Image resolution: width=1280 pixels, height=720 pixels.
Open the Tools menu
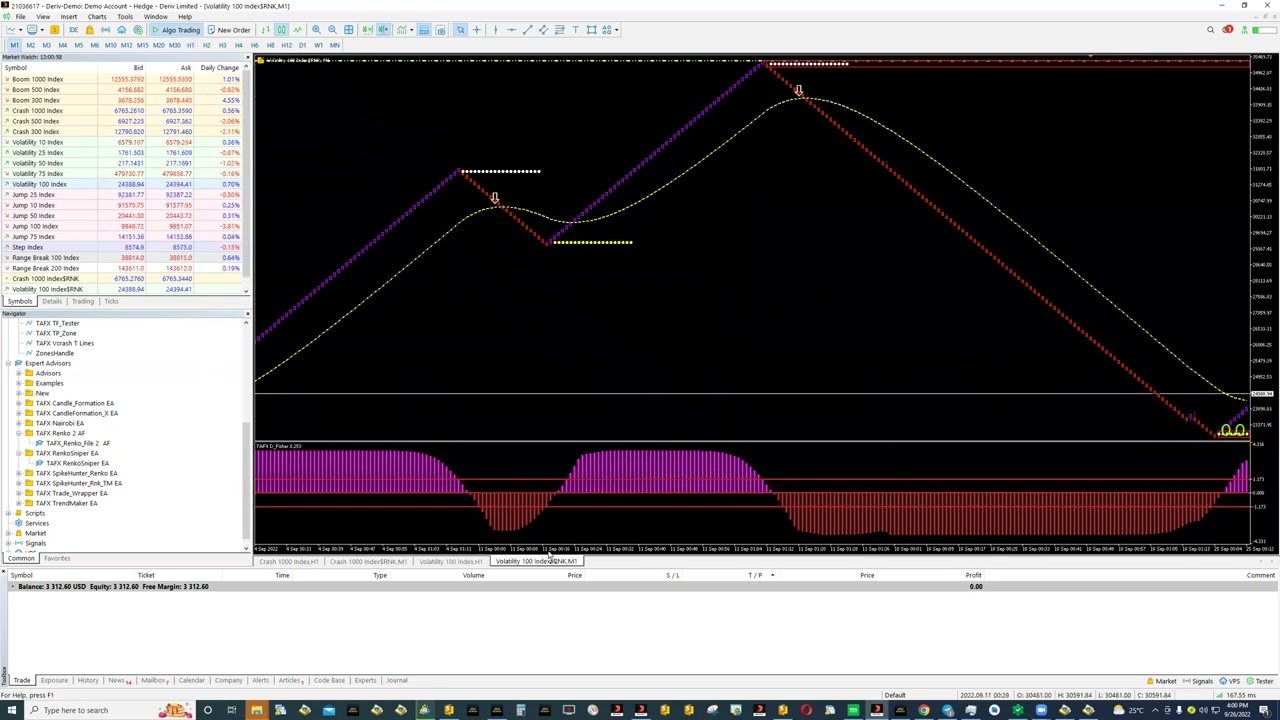point(125,17)
